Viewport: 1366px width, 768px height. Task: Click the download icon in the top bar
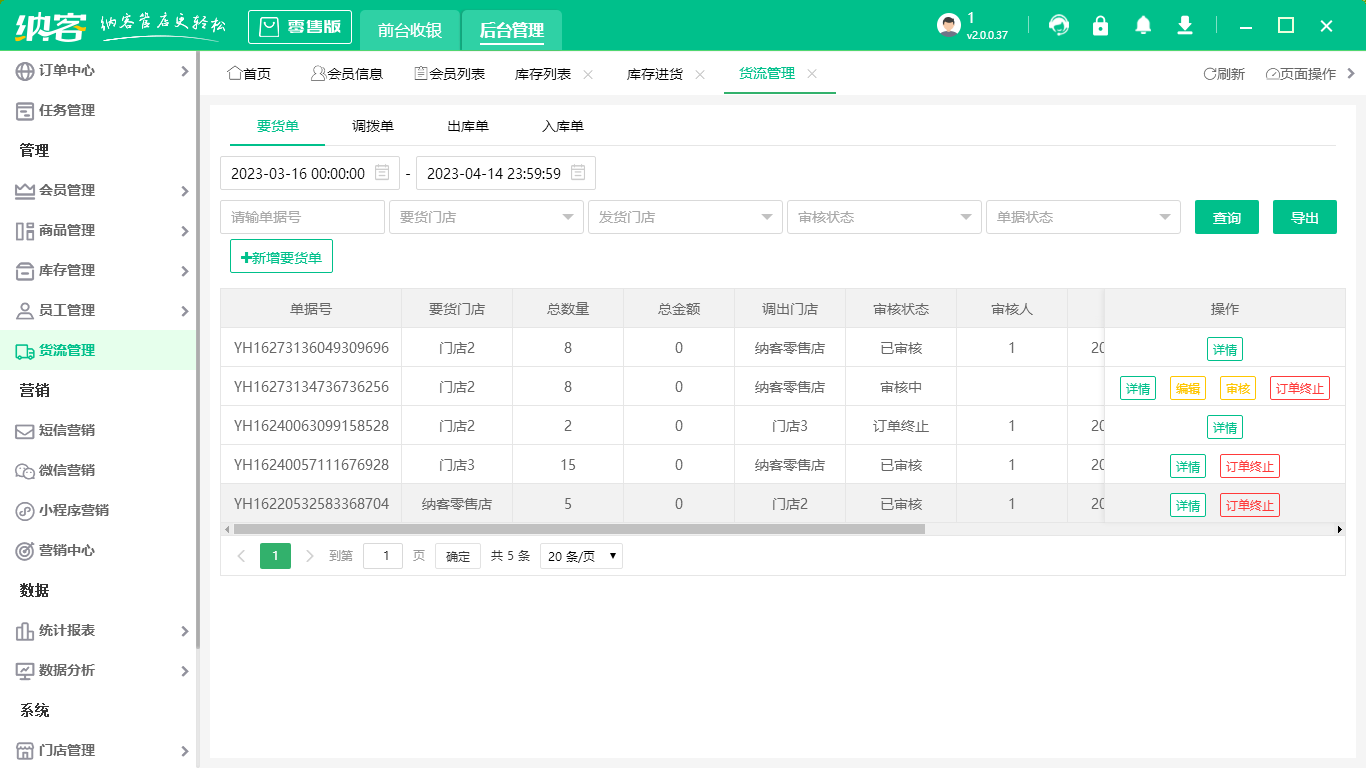point(1184,25)
